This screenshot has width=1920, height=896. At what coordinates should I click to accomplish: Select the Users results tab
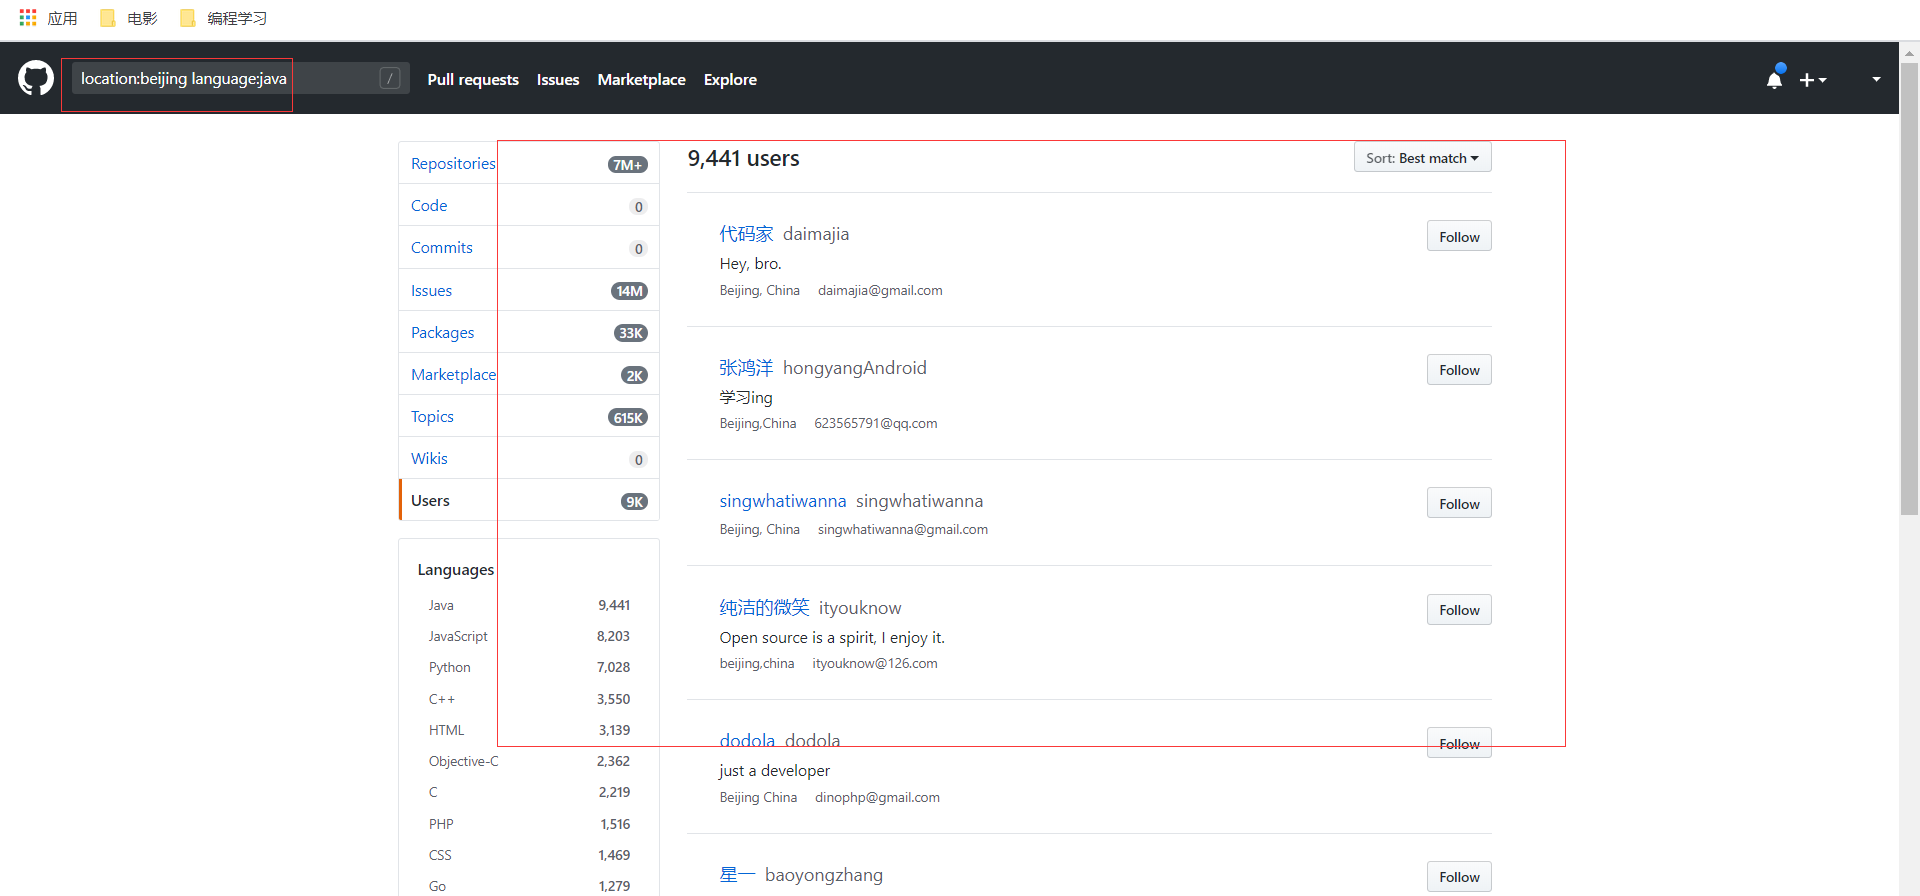tap(529, 500)
